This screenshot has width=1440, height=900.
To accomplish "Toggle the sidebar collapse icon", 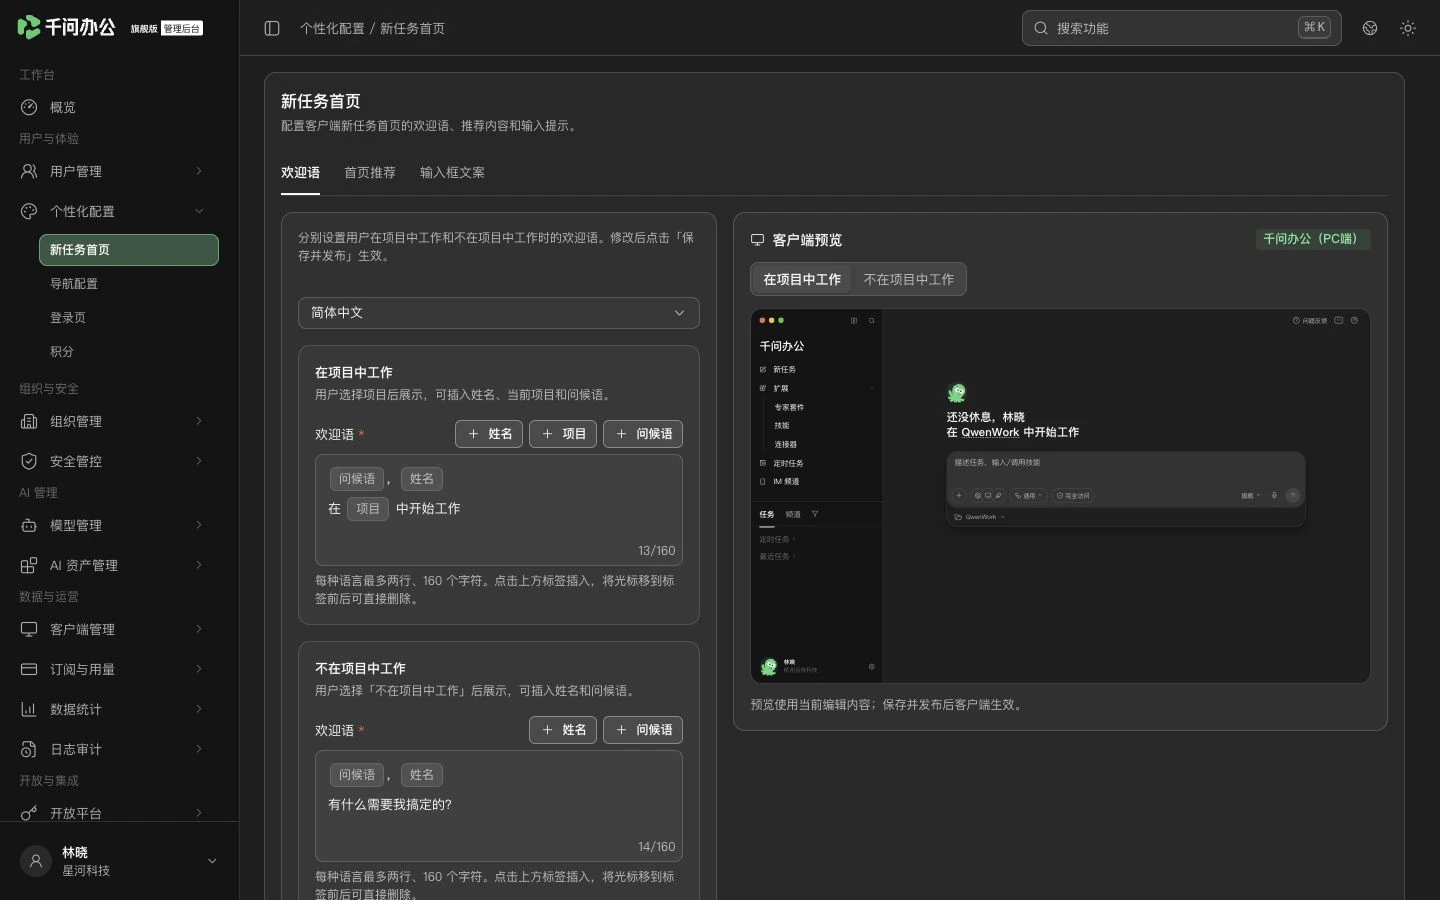I will click(x=272, y=28).
